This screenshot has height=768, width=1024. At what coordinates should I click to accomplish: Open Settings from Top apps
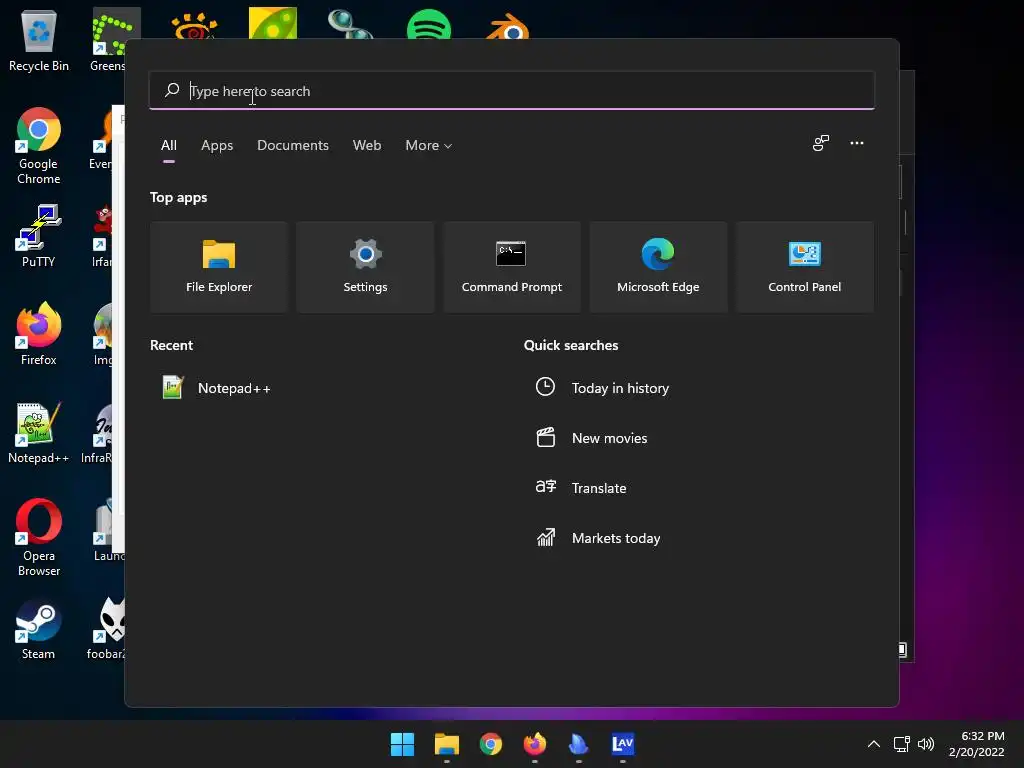365,267
